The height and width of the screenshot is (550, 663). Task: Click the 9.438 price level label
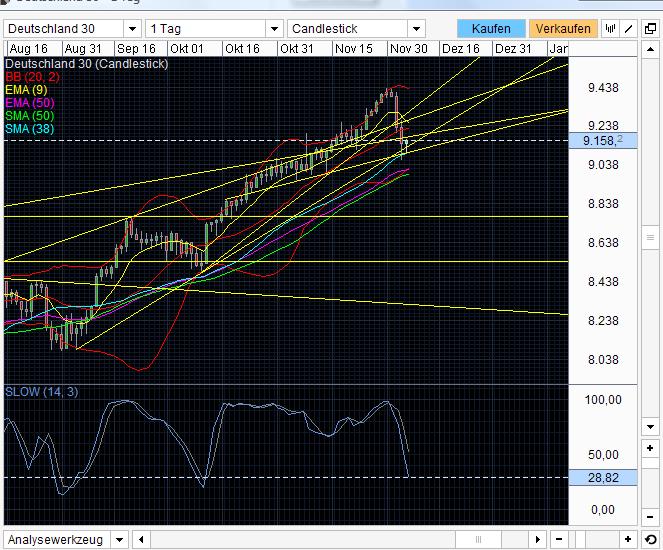click(x=603, y=88)
